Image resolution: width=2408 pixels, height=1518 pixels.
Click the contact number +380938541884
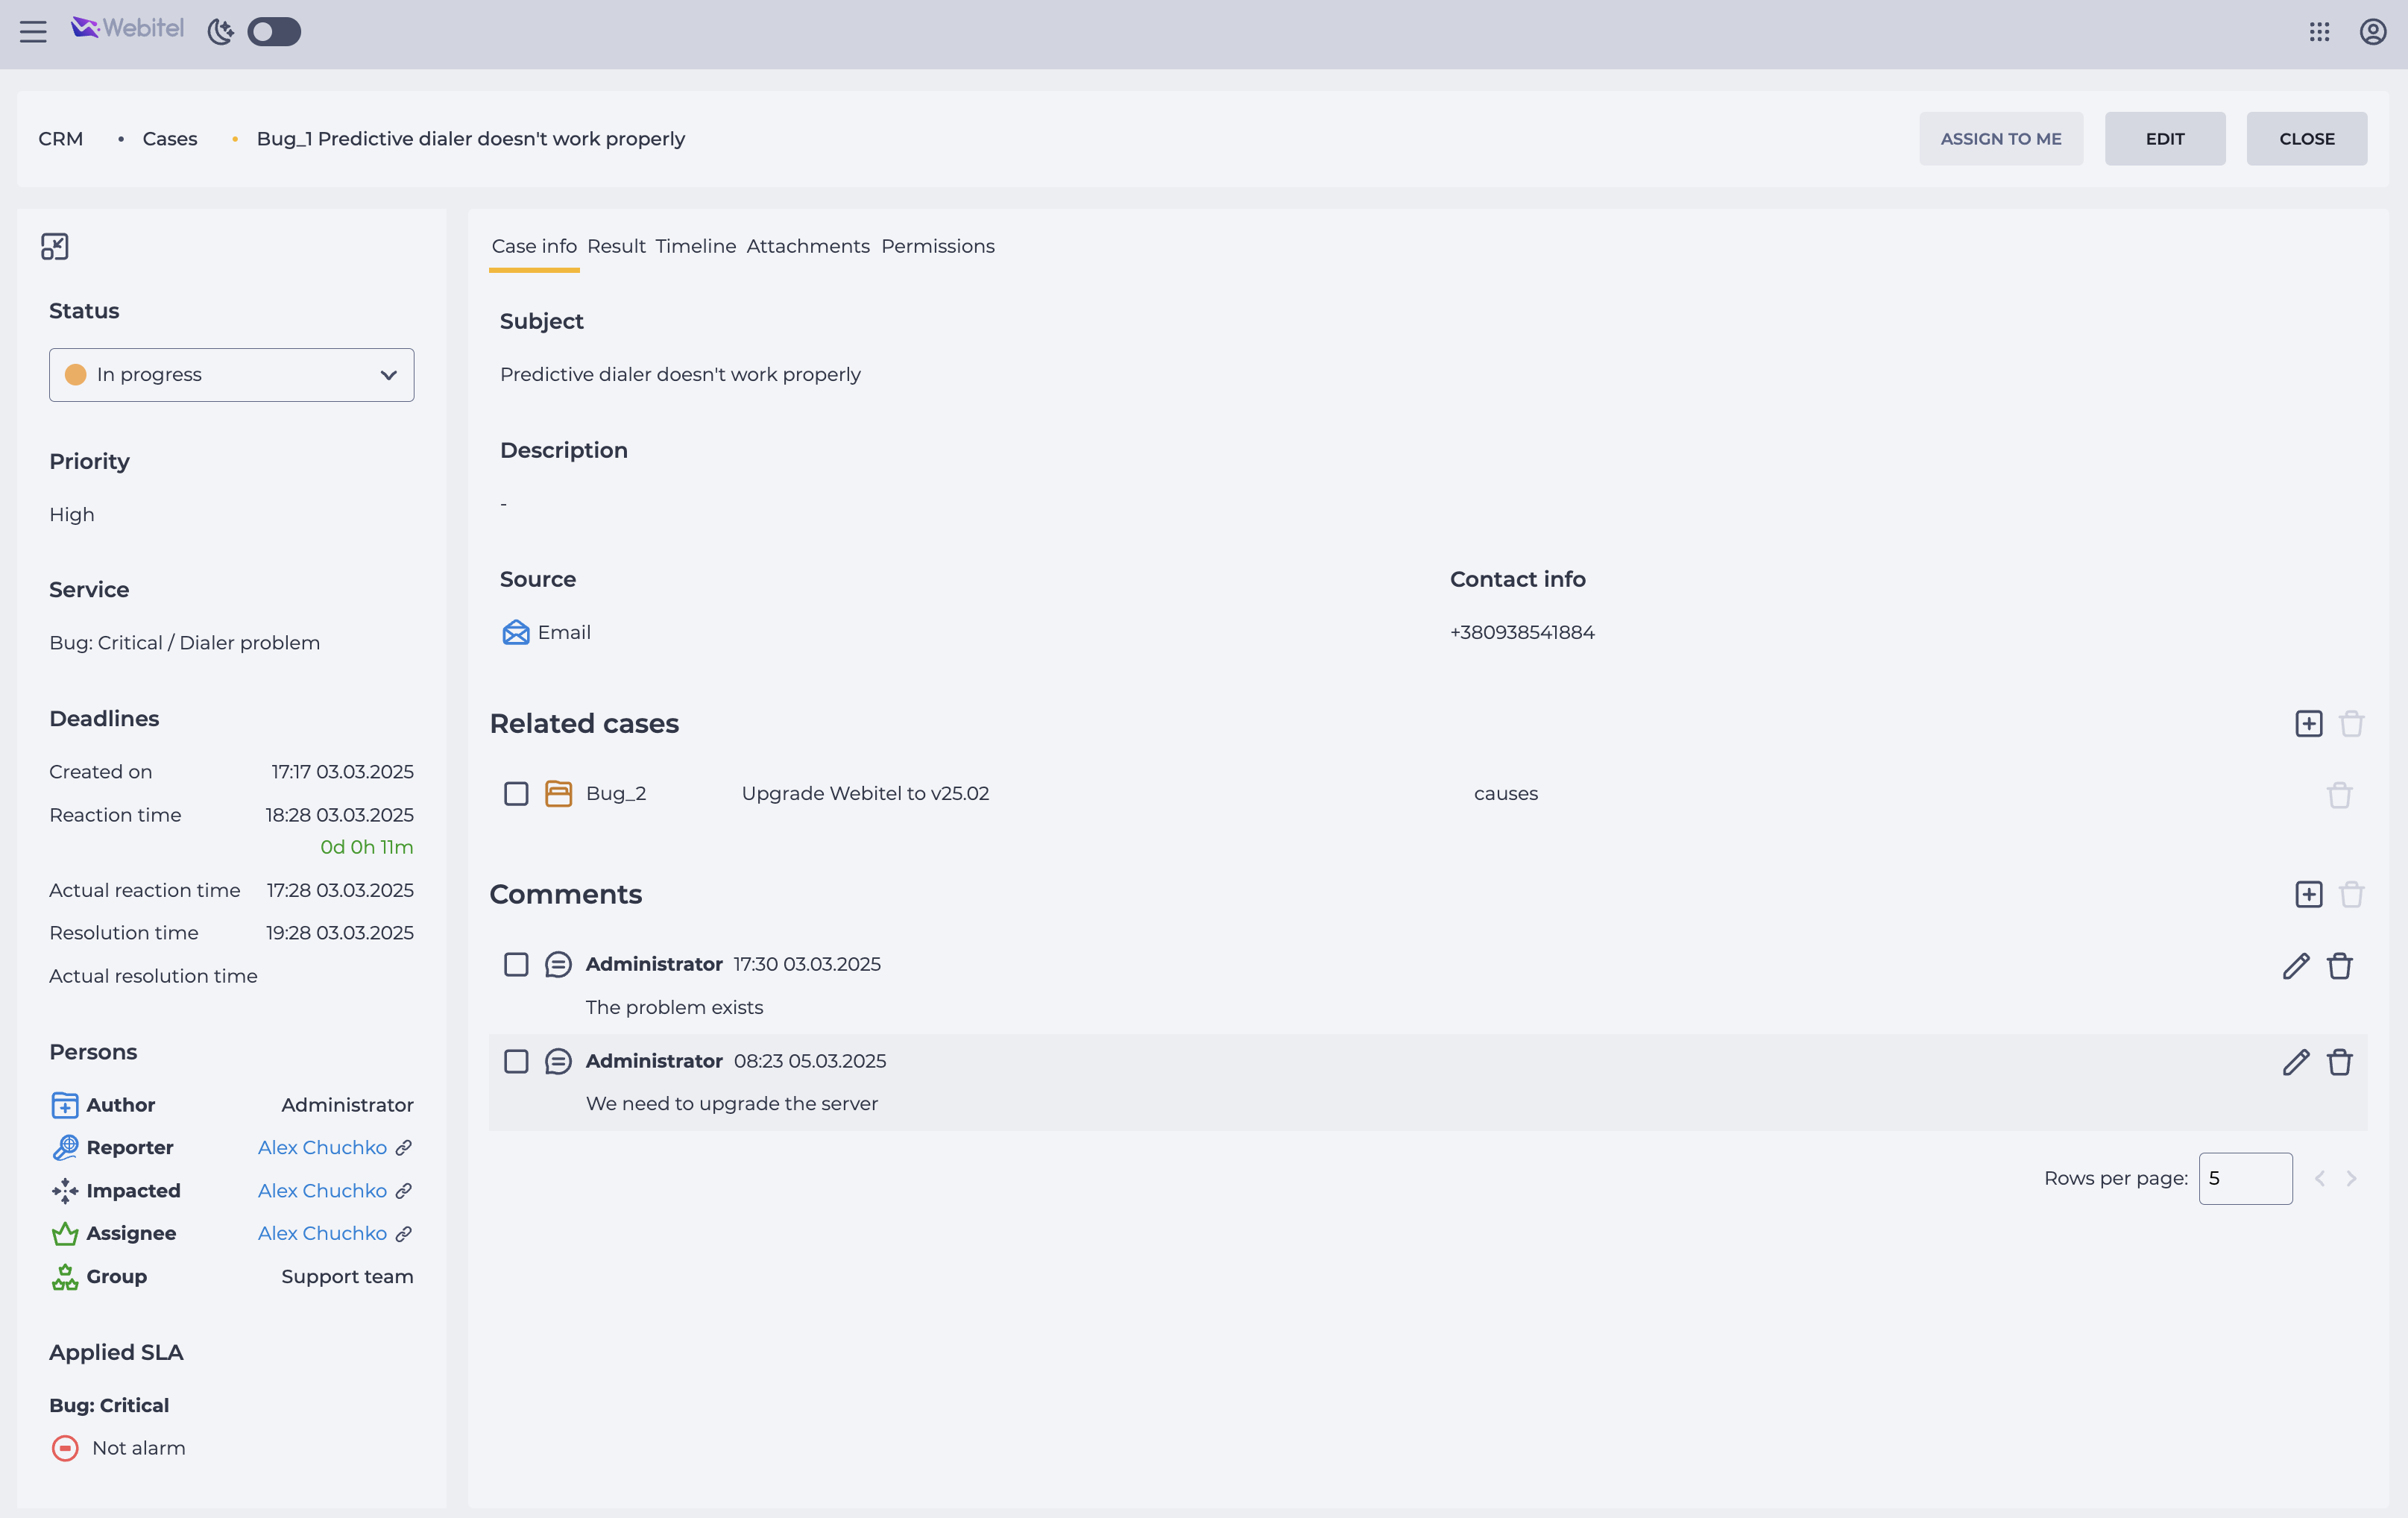point(1522,632)
